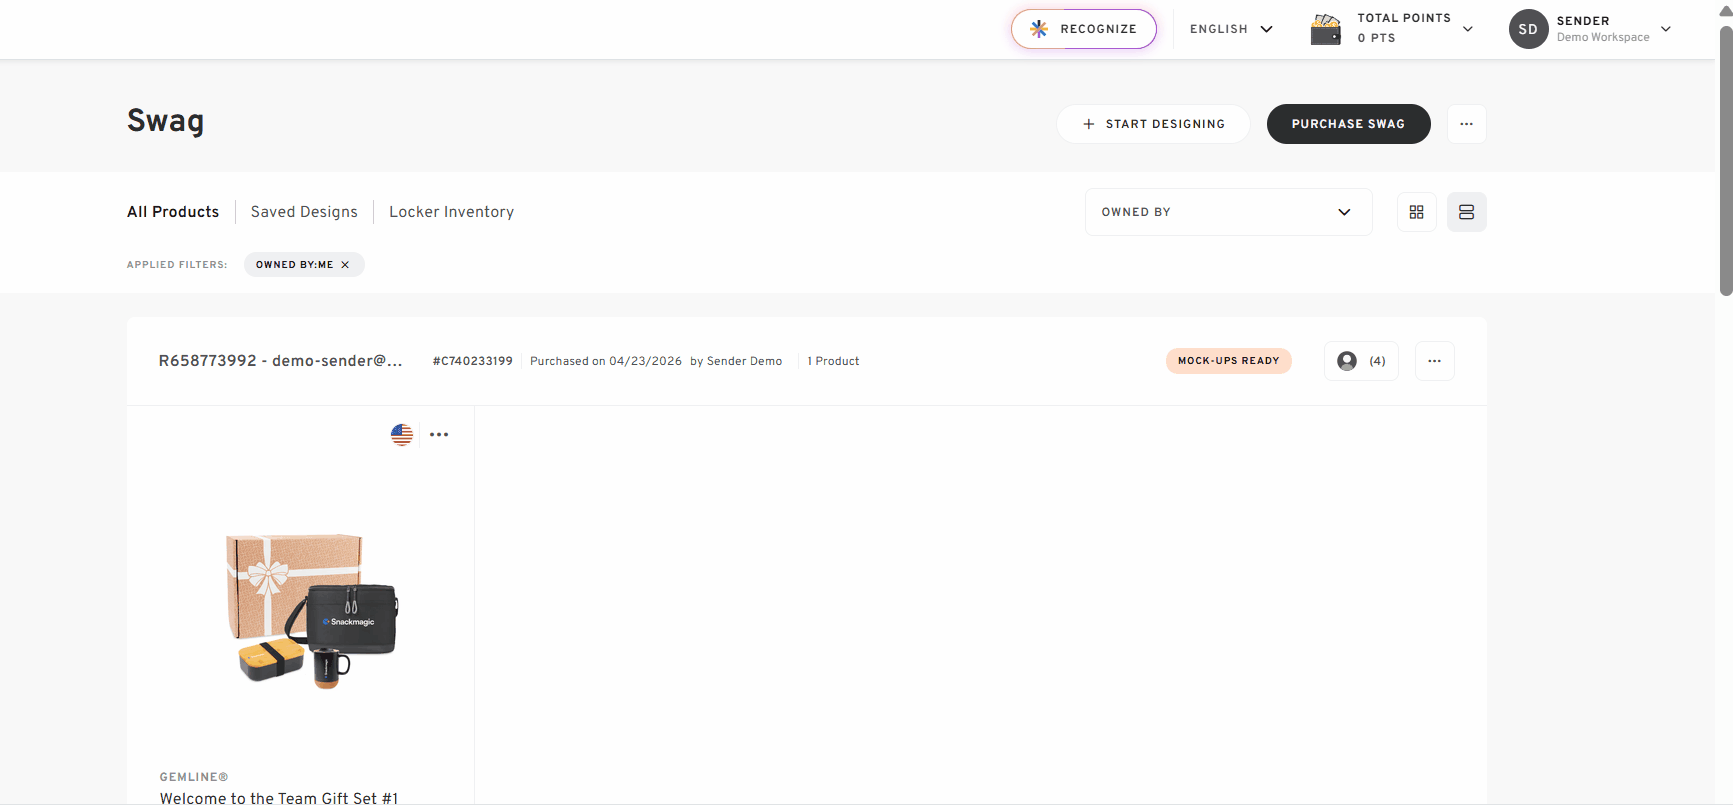Image resolution: width=1733 pixels, height=805 pixels.
Task: Open the more options menu beside Purchase Swag
Action: 1466,124
